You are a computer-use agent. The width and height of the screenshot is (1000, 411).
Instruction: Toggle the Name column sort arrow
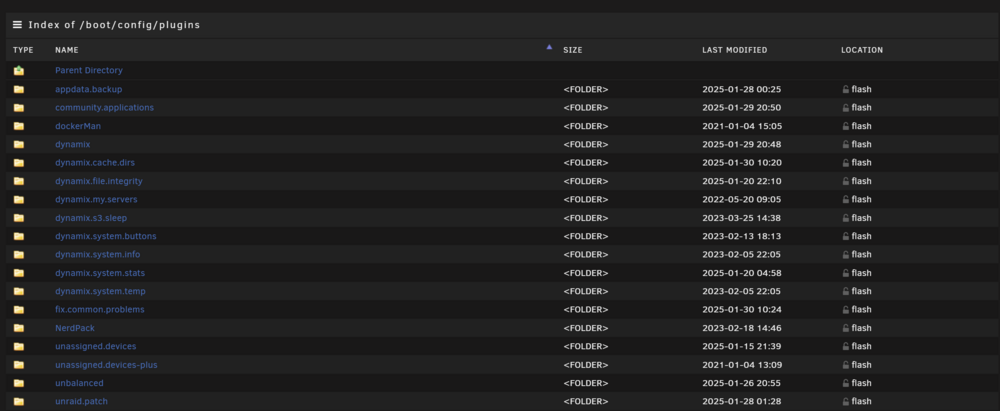(x=549, y=47)
